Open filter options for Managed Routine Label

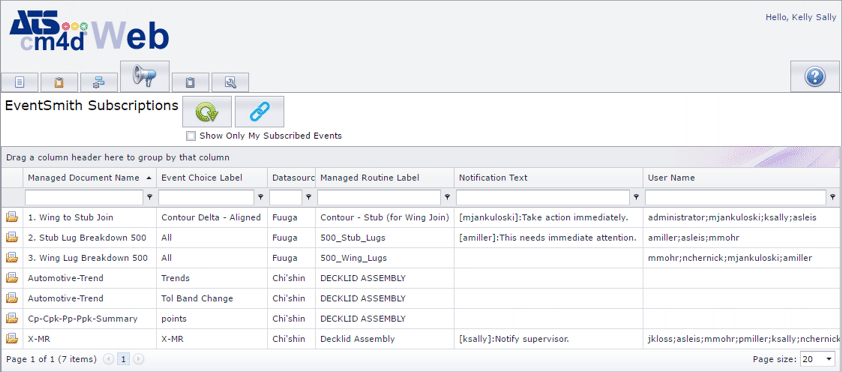coord(447,198)
